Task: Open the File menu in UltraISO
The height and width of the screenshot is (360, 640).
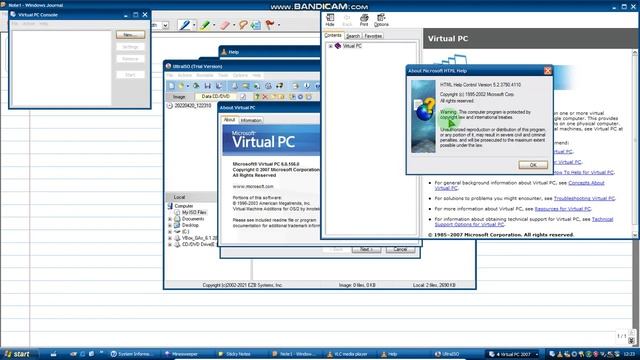Action: [x=170, y=76]
